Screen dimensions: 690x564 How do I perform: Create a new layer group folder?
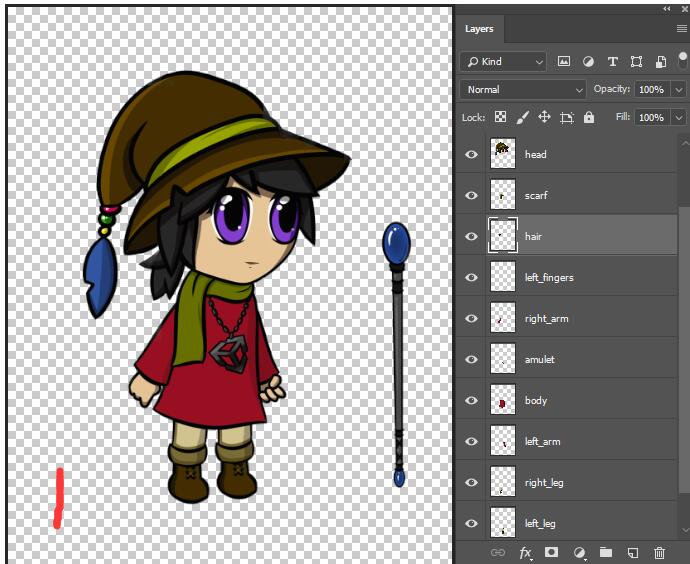click(606, 552)
